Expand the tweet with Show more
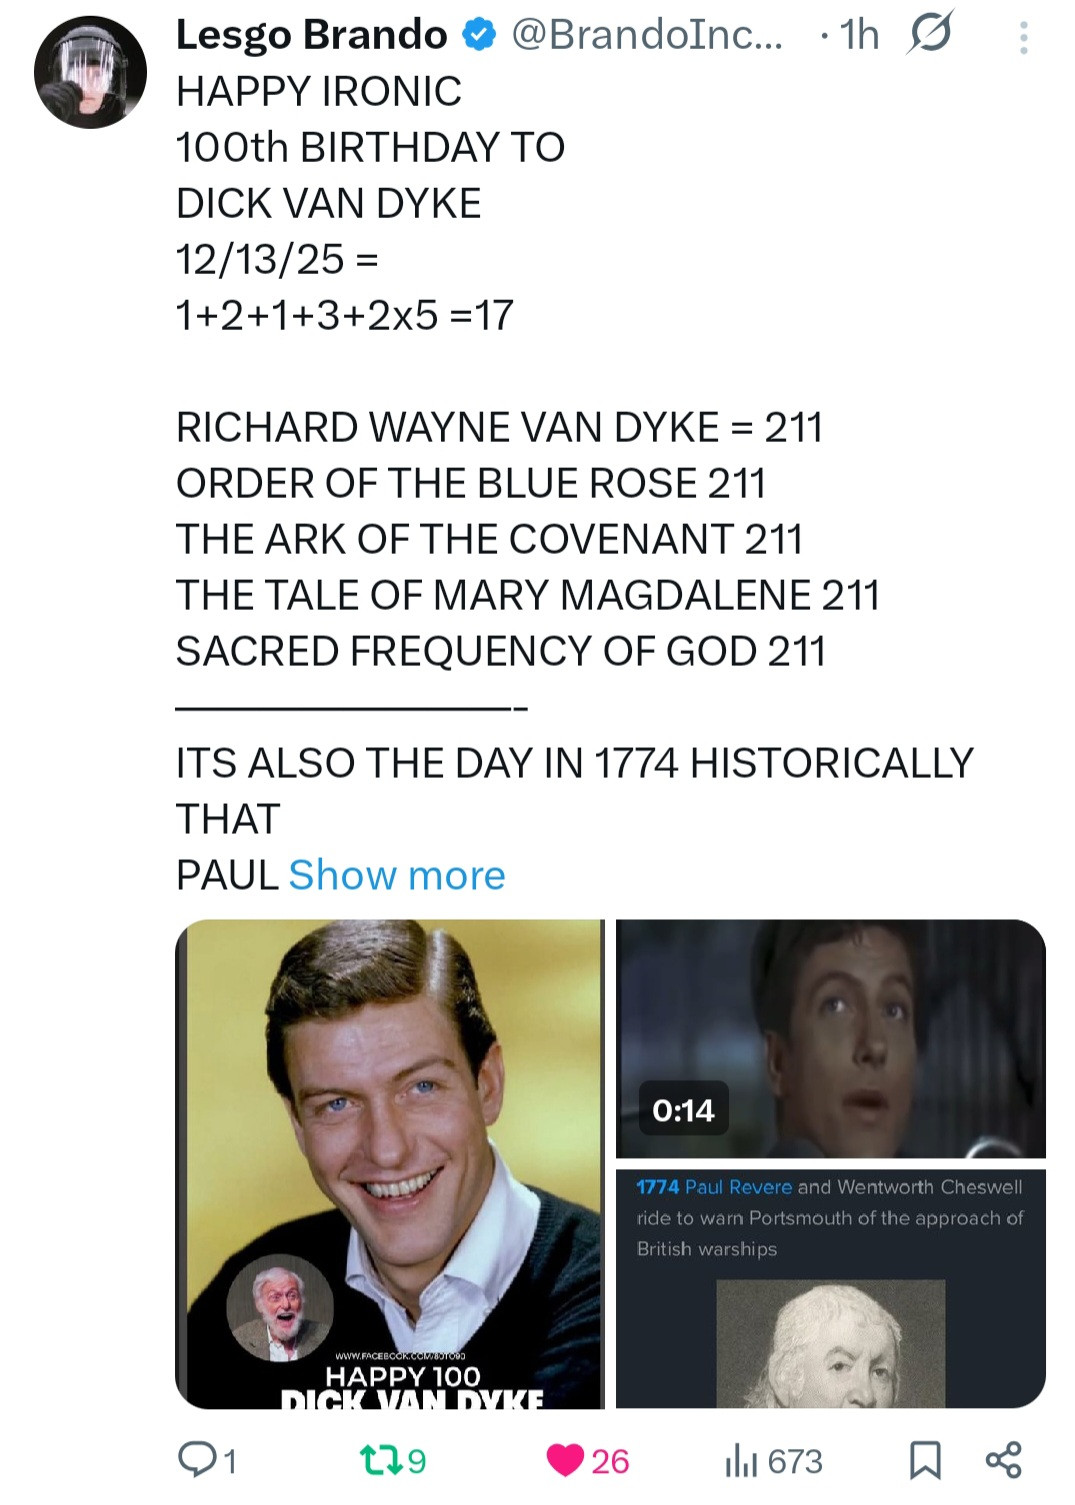The image size is (1075, 1505). [397, 875]
